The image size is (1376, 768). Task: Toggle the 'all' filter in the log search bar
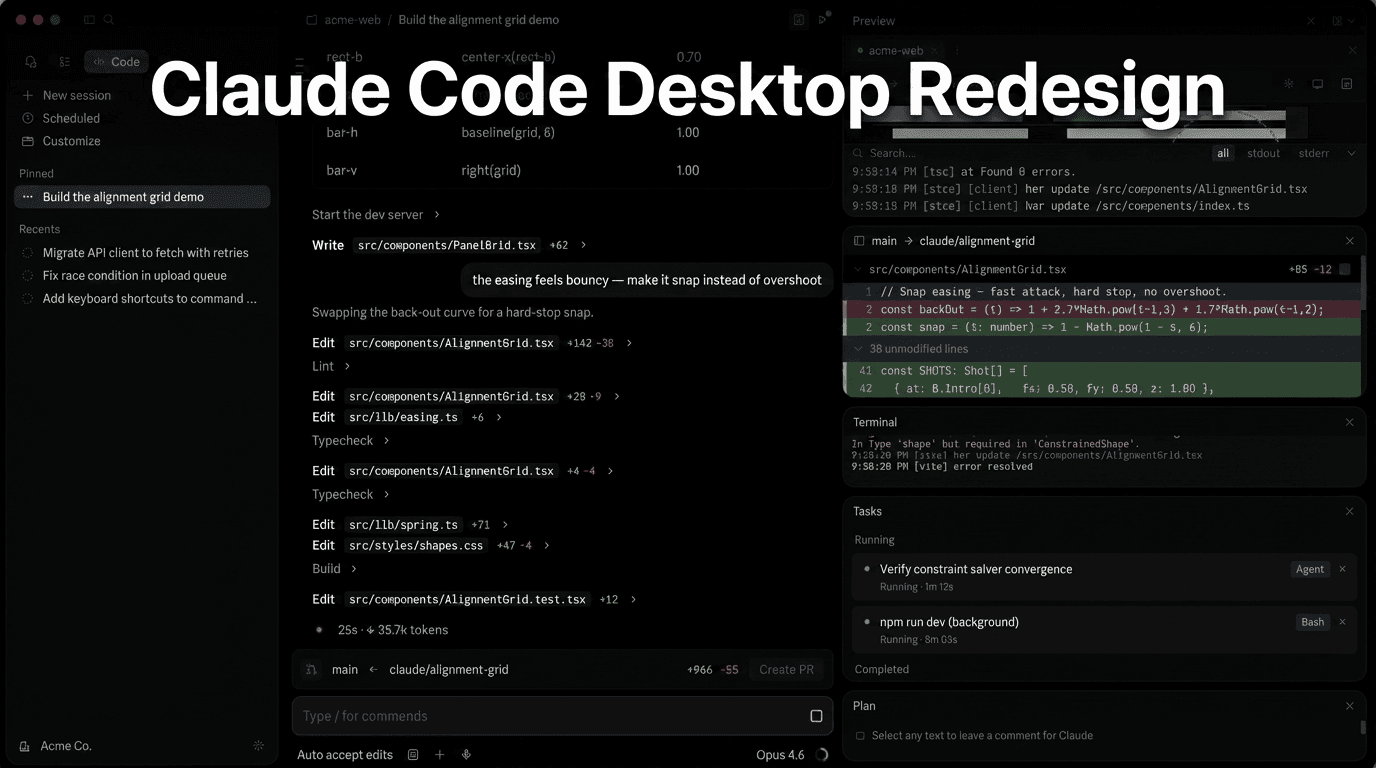click(x=1223, y=153)
